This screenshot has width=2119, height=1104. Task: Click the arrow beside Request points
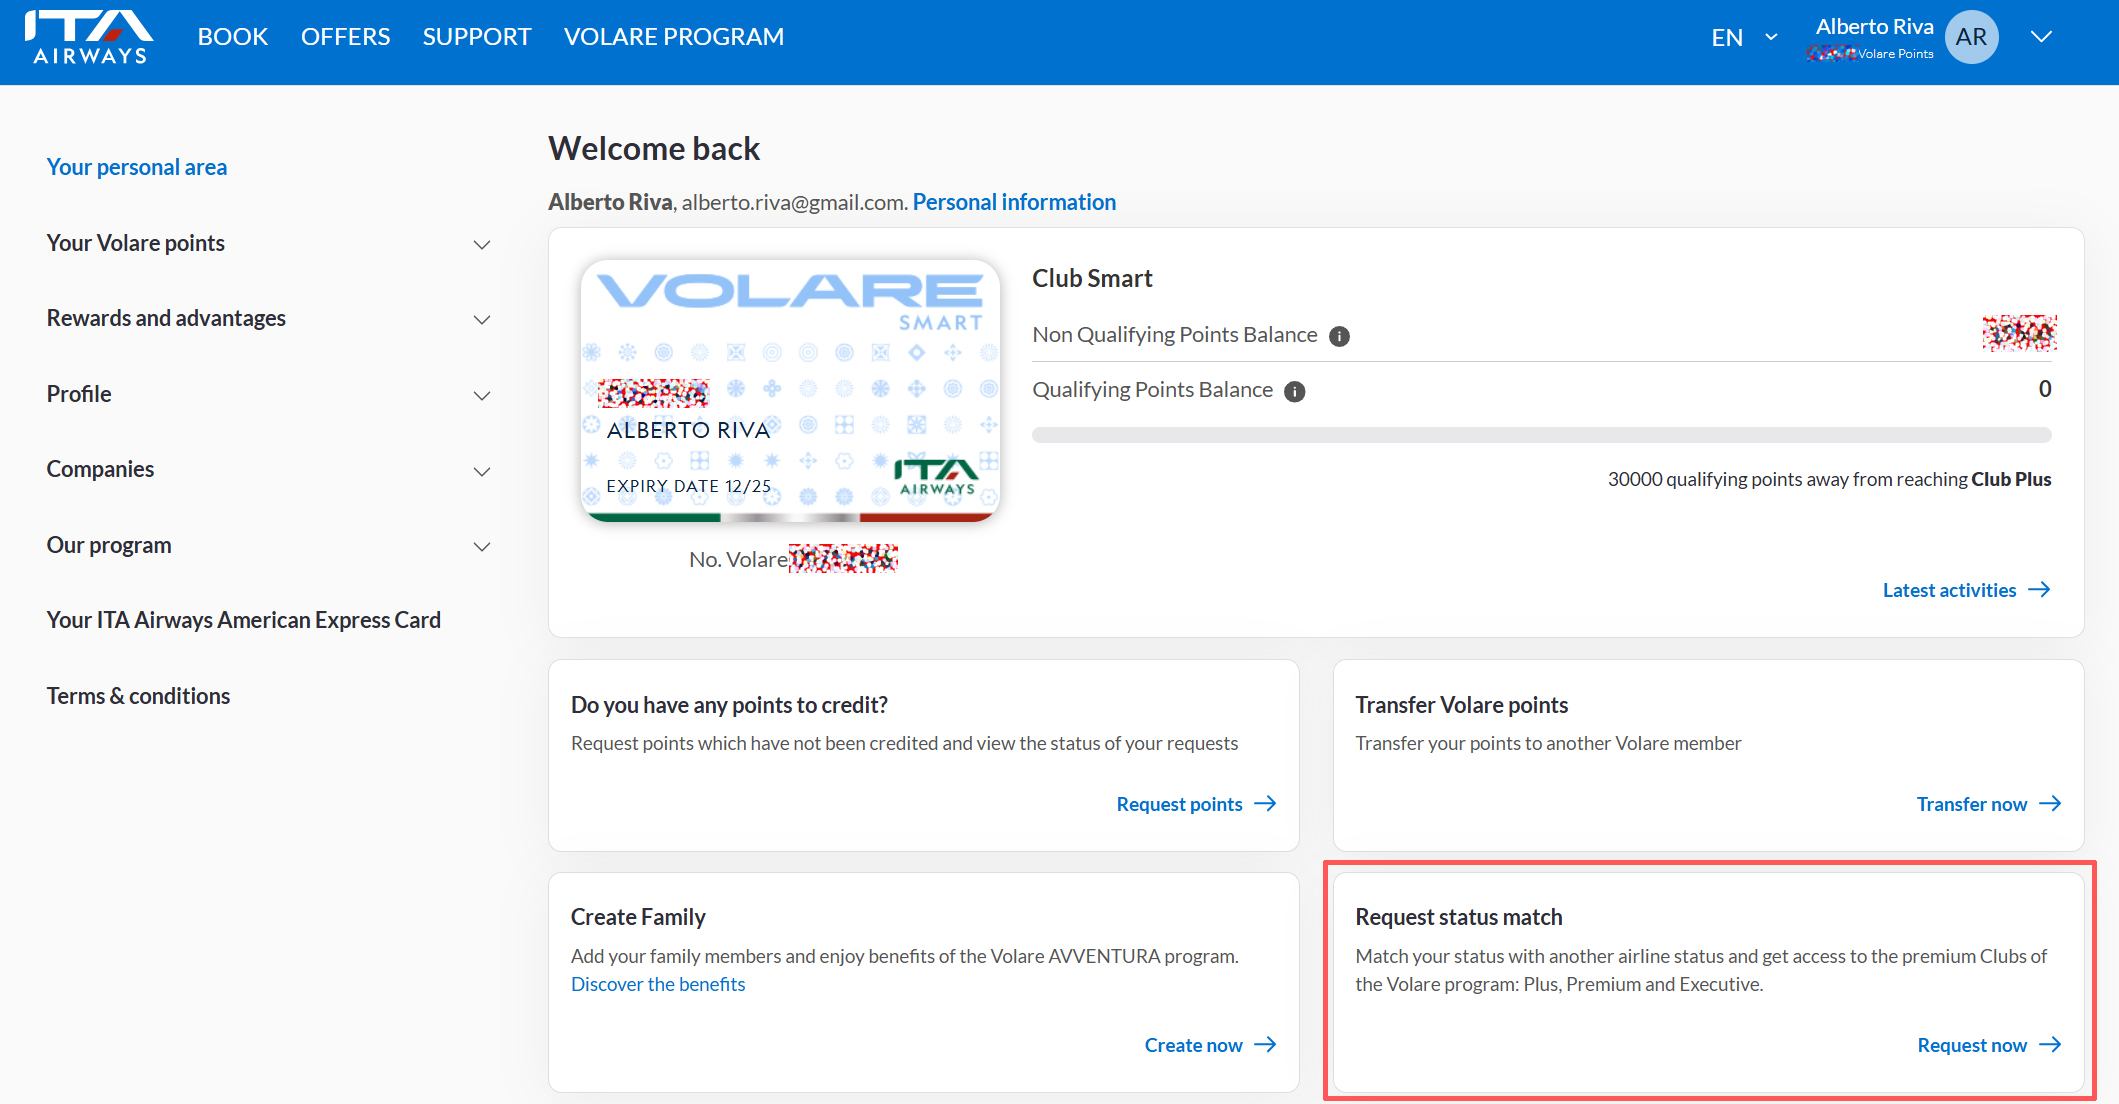tap(1265, 804)
